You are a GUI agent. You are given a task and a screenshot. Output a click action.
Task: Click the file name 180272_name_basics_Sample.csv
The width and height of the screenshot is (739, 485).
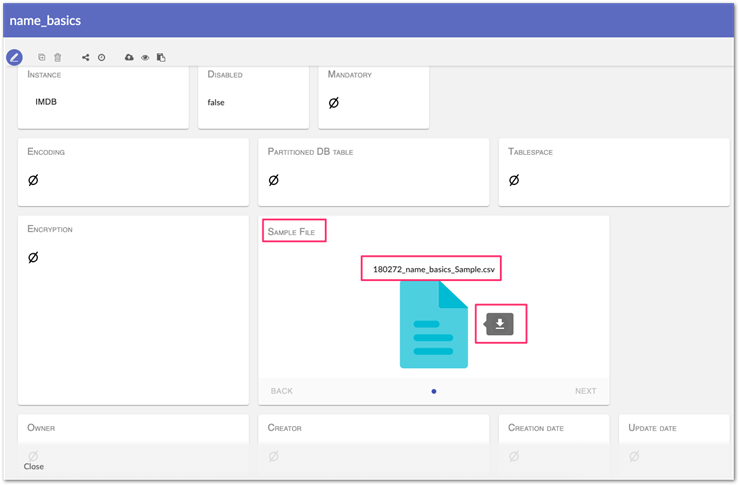coord(434,269)
